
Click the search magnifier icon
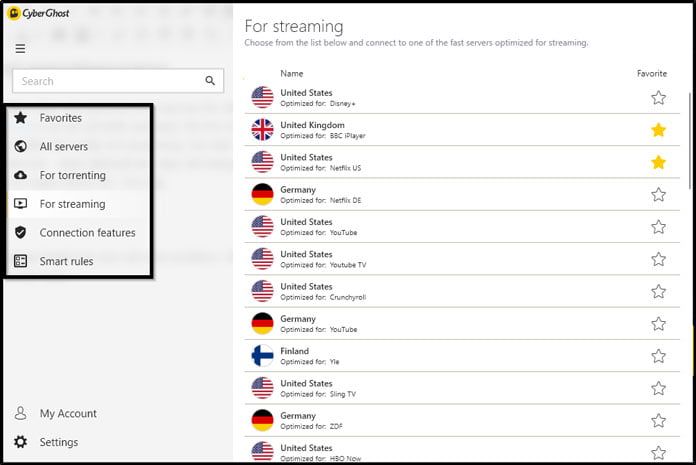pyautogui.click(x=210, y=80)
